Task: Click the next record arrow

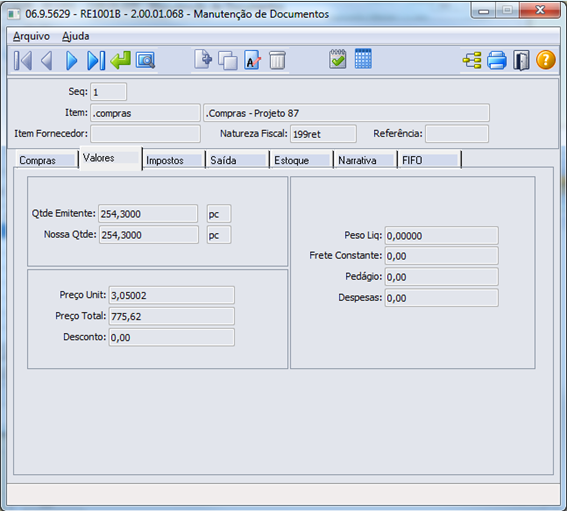Action: coord(72,60)
